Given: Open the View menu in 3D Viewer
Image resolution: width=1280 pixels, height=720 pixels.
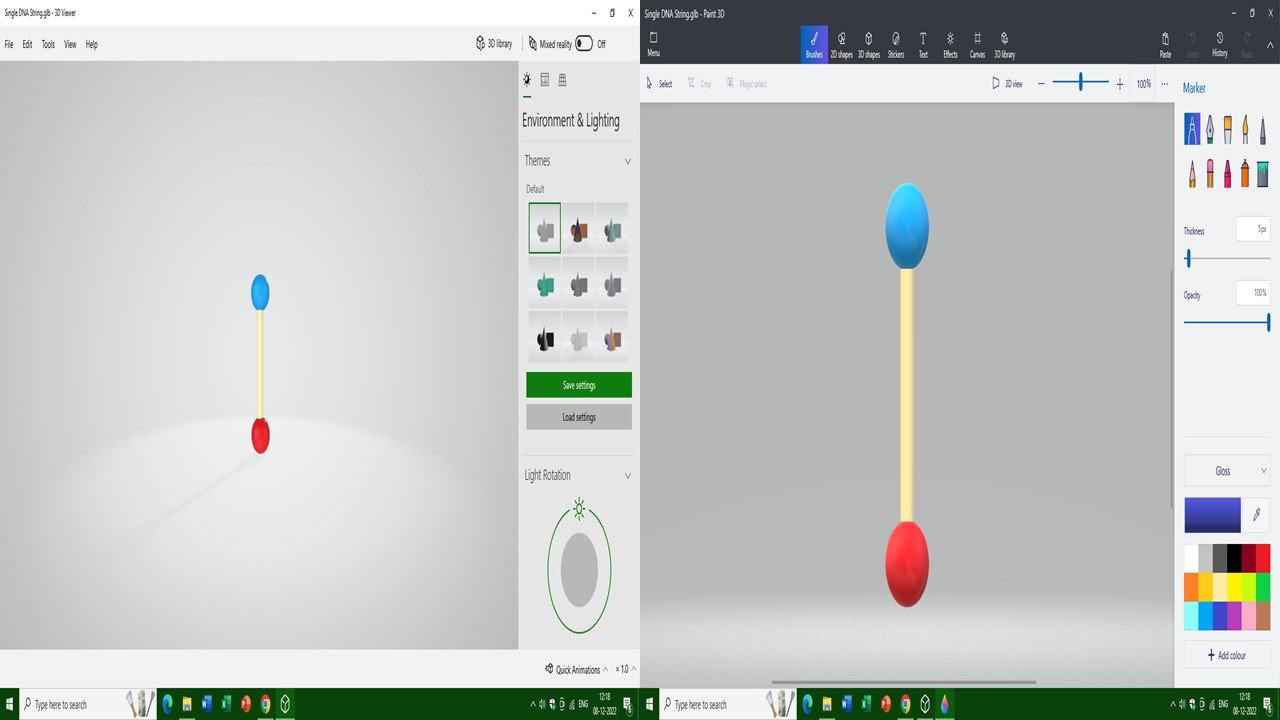Looking at the screenshot, I should click(x=70, y=44).
